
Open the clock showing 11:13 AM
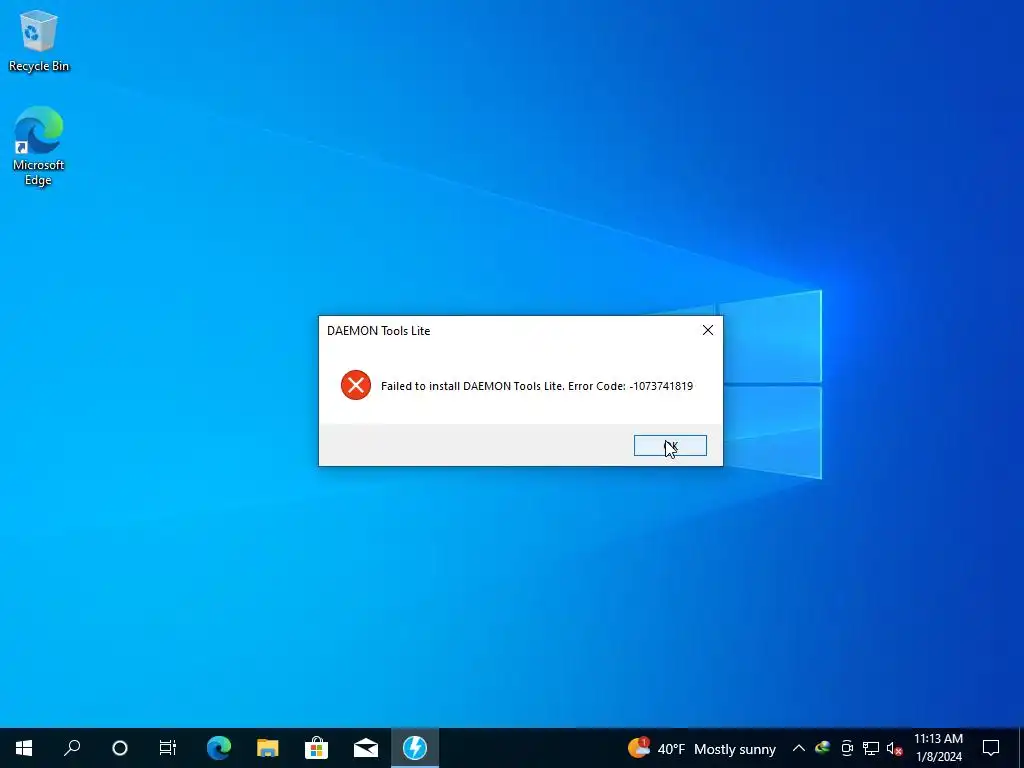pos(938,748)
